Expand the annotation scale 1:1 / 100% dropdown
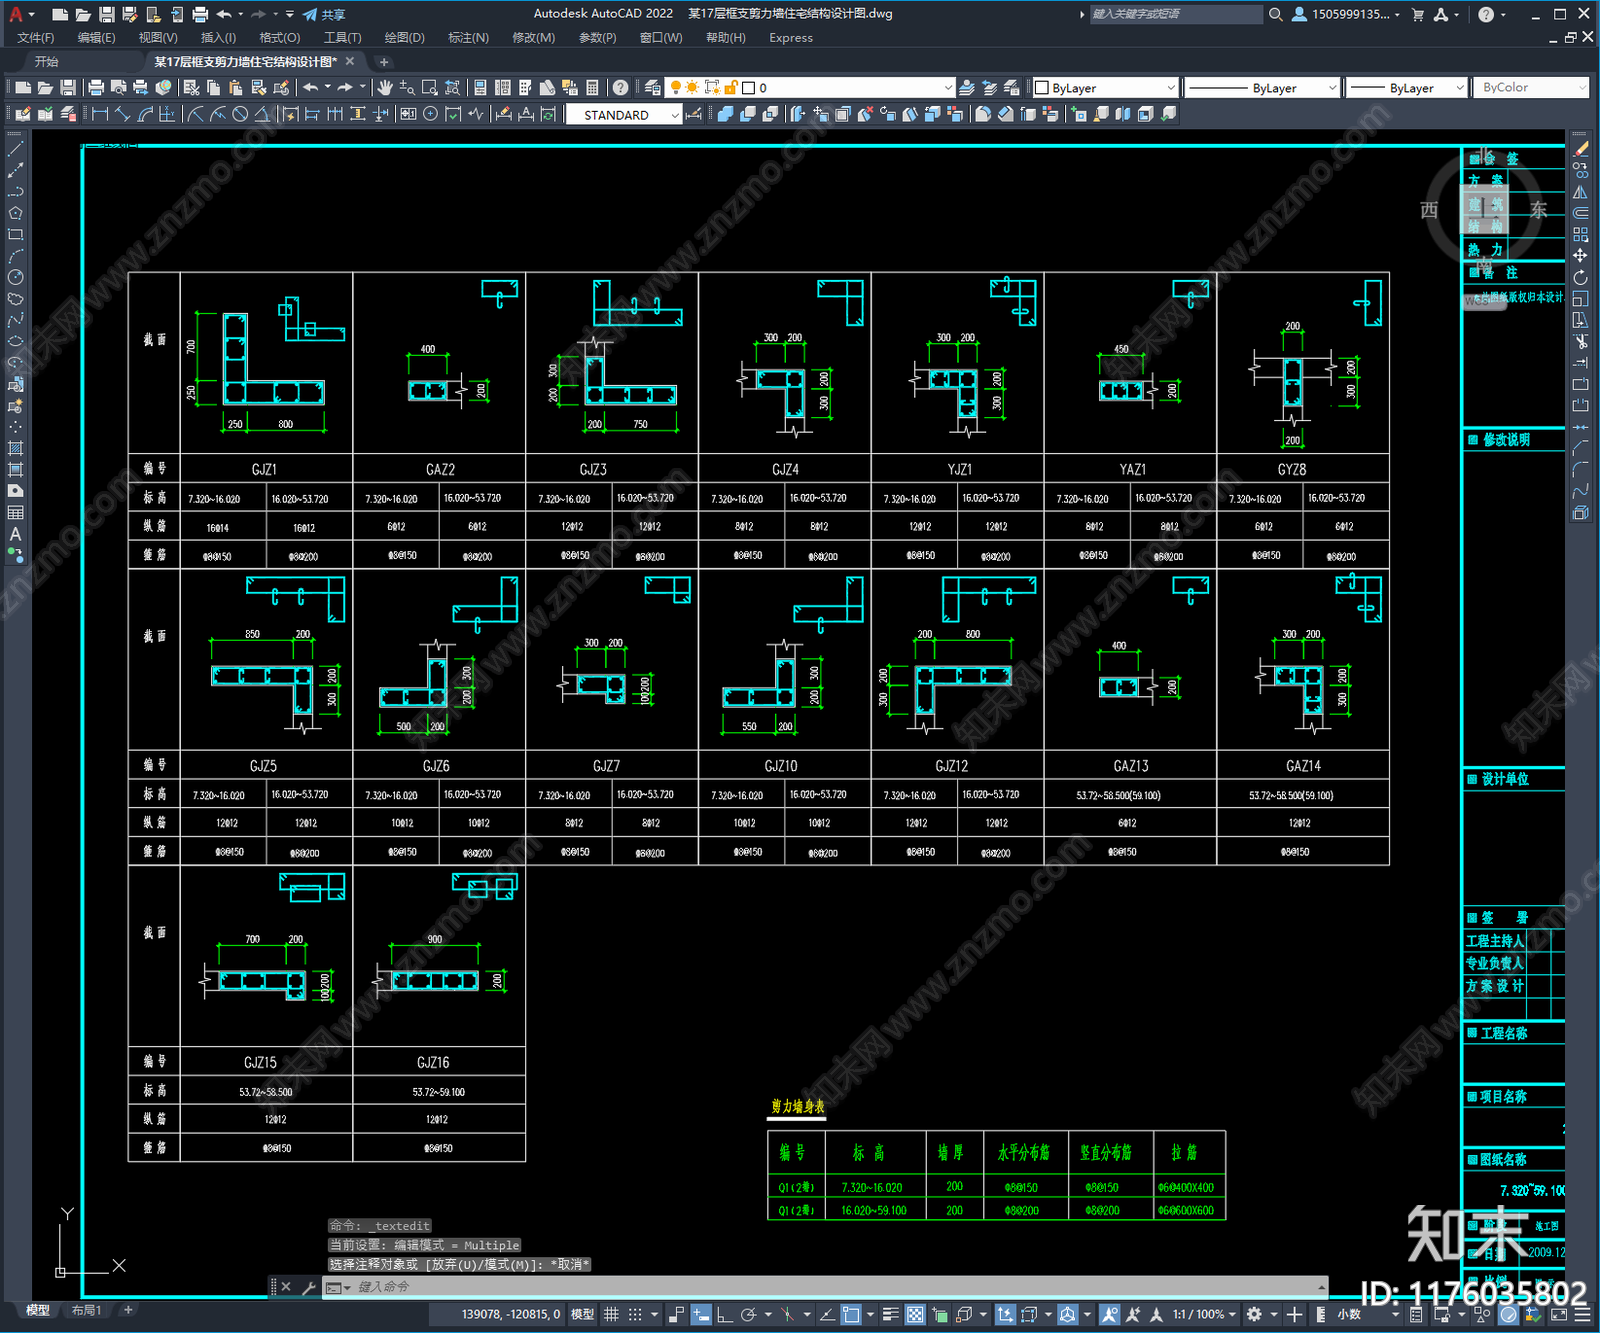 (1205, 1314)
